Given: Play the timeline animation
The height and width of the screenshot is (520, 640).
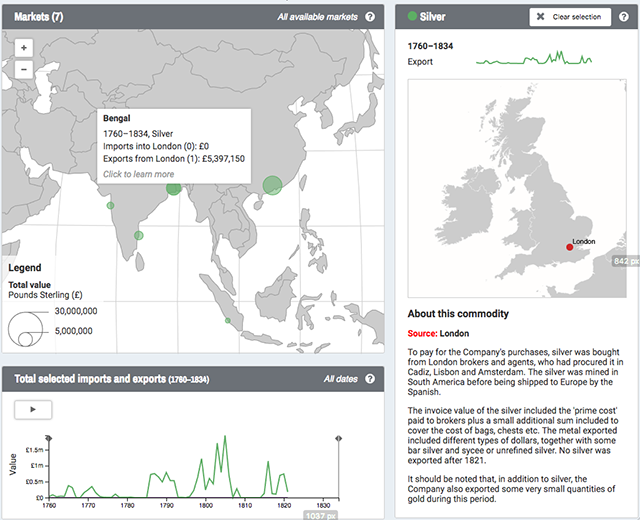Looking at the screenshot, I should [x=33, y=410].
